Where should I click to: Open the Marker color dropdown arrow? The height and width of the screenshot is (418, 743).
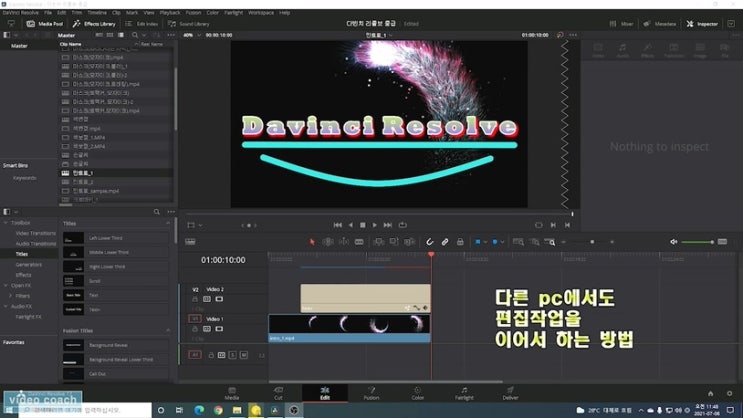[502, 242]
